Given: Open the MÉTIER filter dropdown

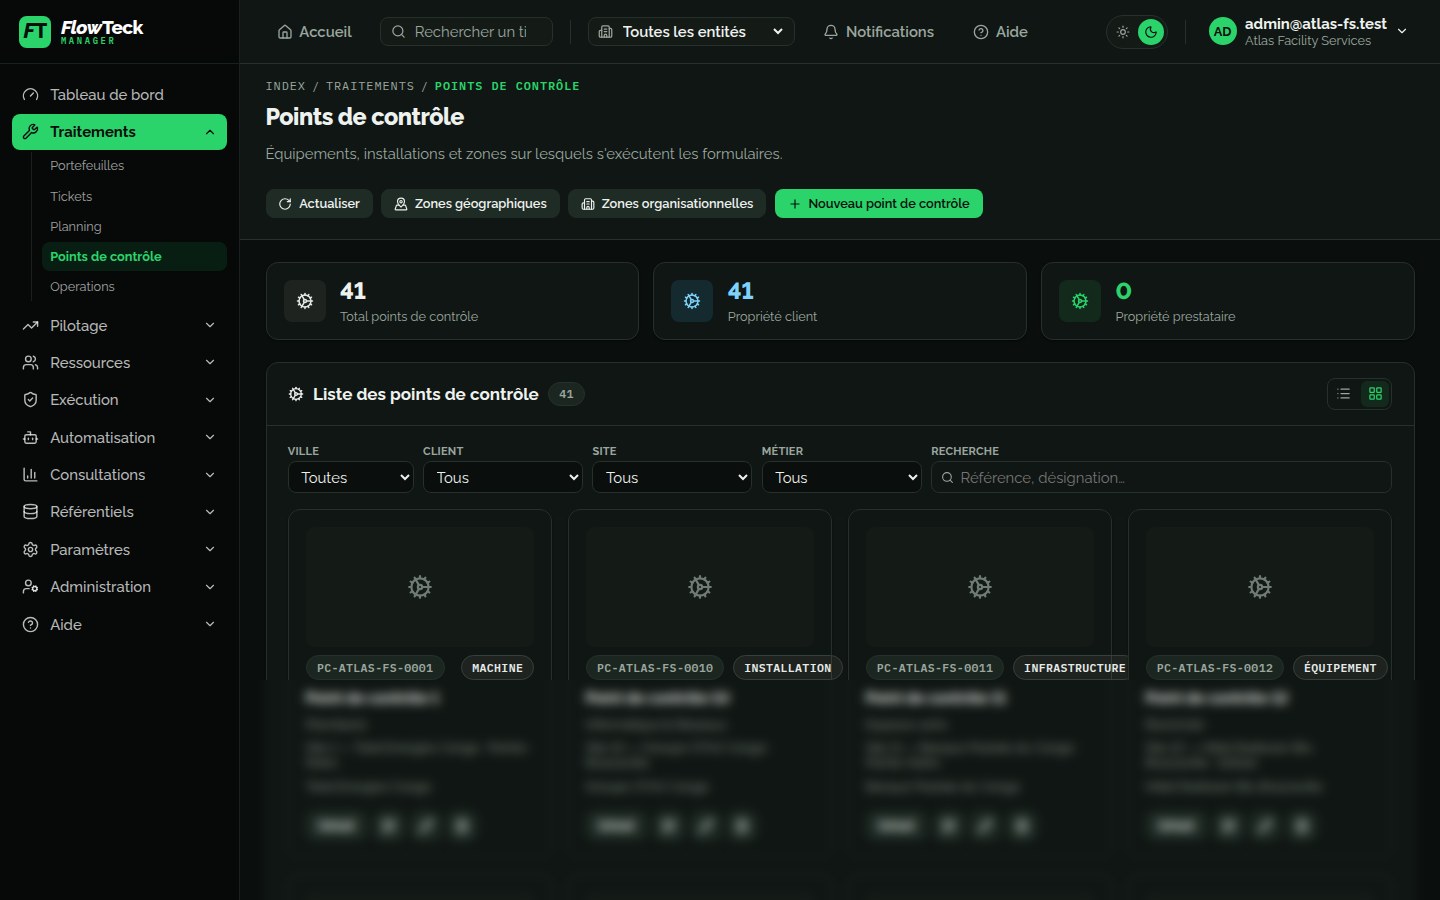Looking at the screenshot, I should pos(842,477).
